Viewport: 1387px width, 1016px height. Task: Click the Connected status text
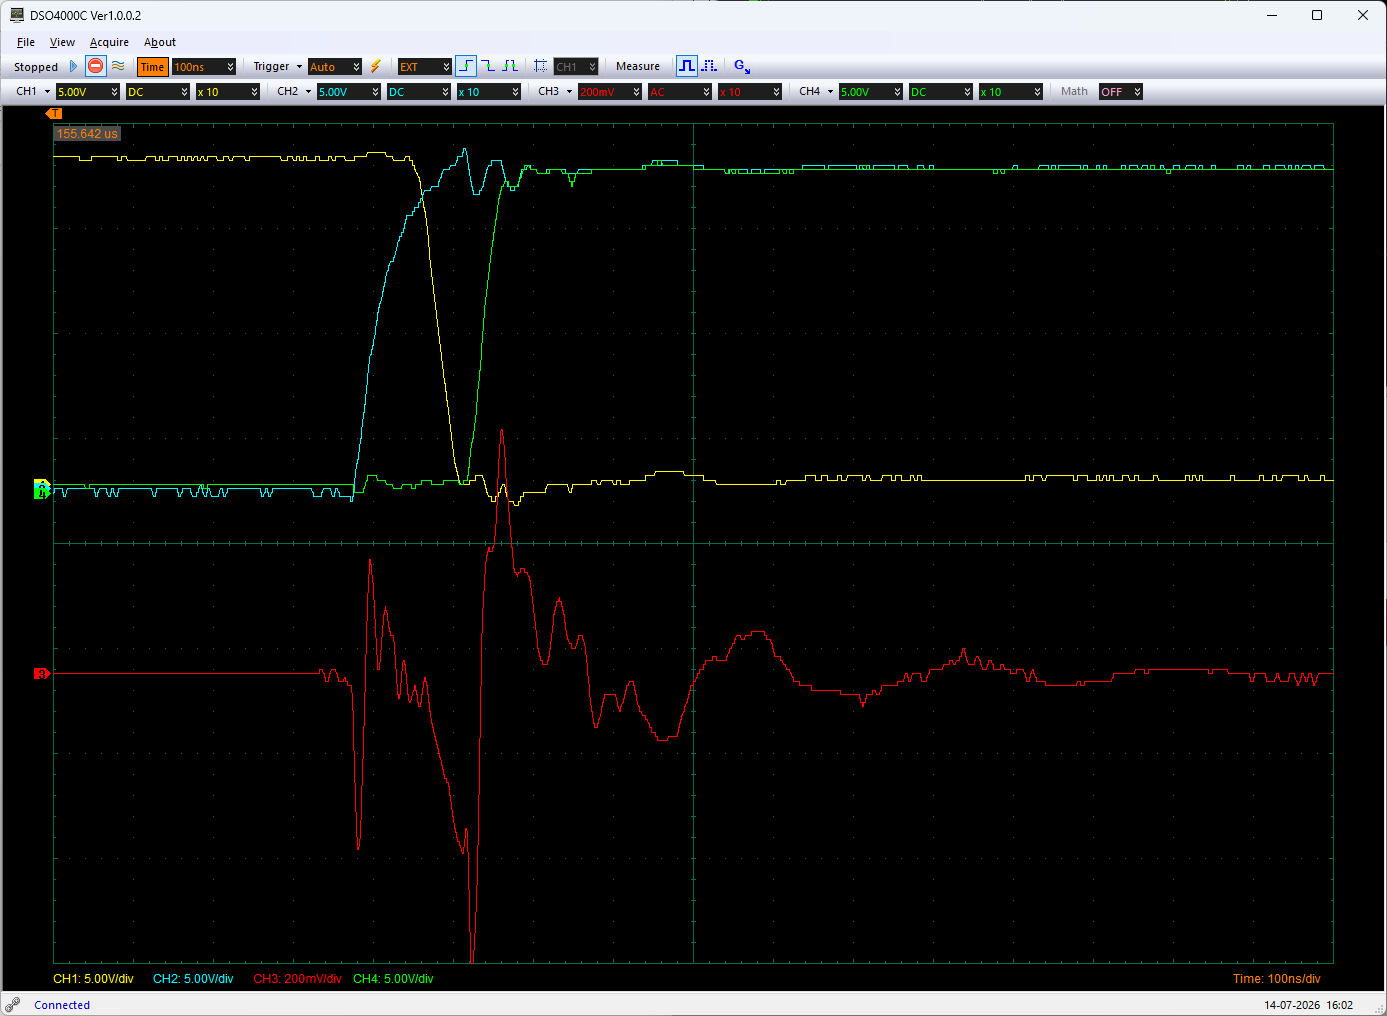[62, 1005]
